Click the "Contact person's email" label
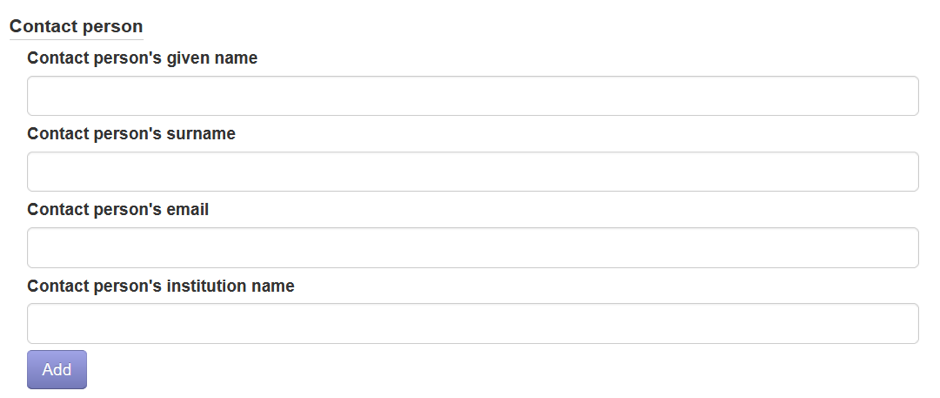The height and width of the screenshot is (398, 940). tap(118, 210)
